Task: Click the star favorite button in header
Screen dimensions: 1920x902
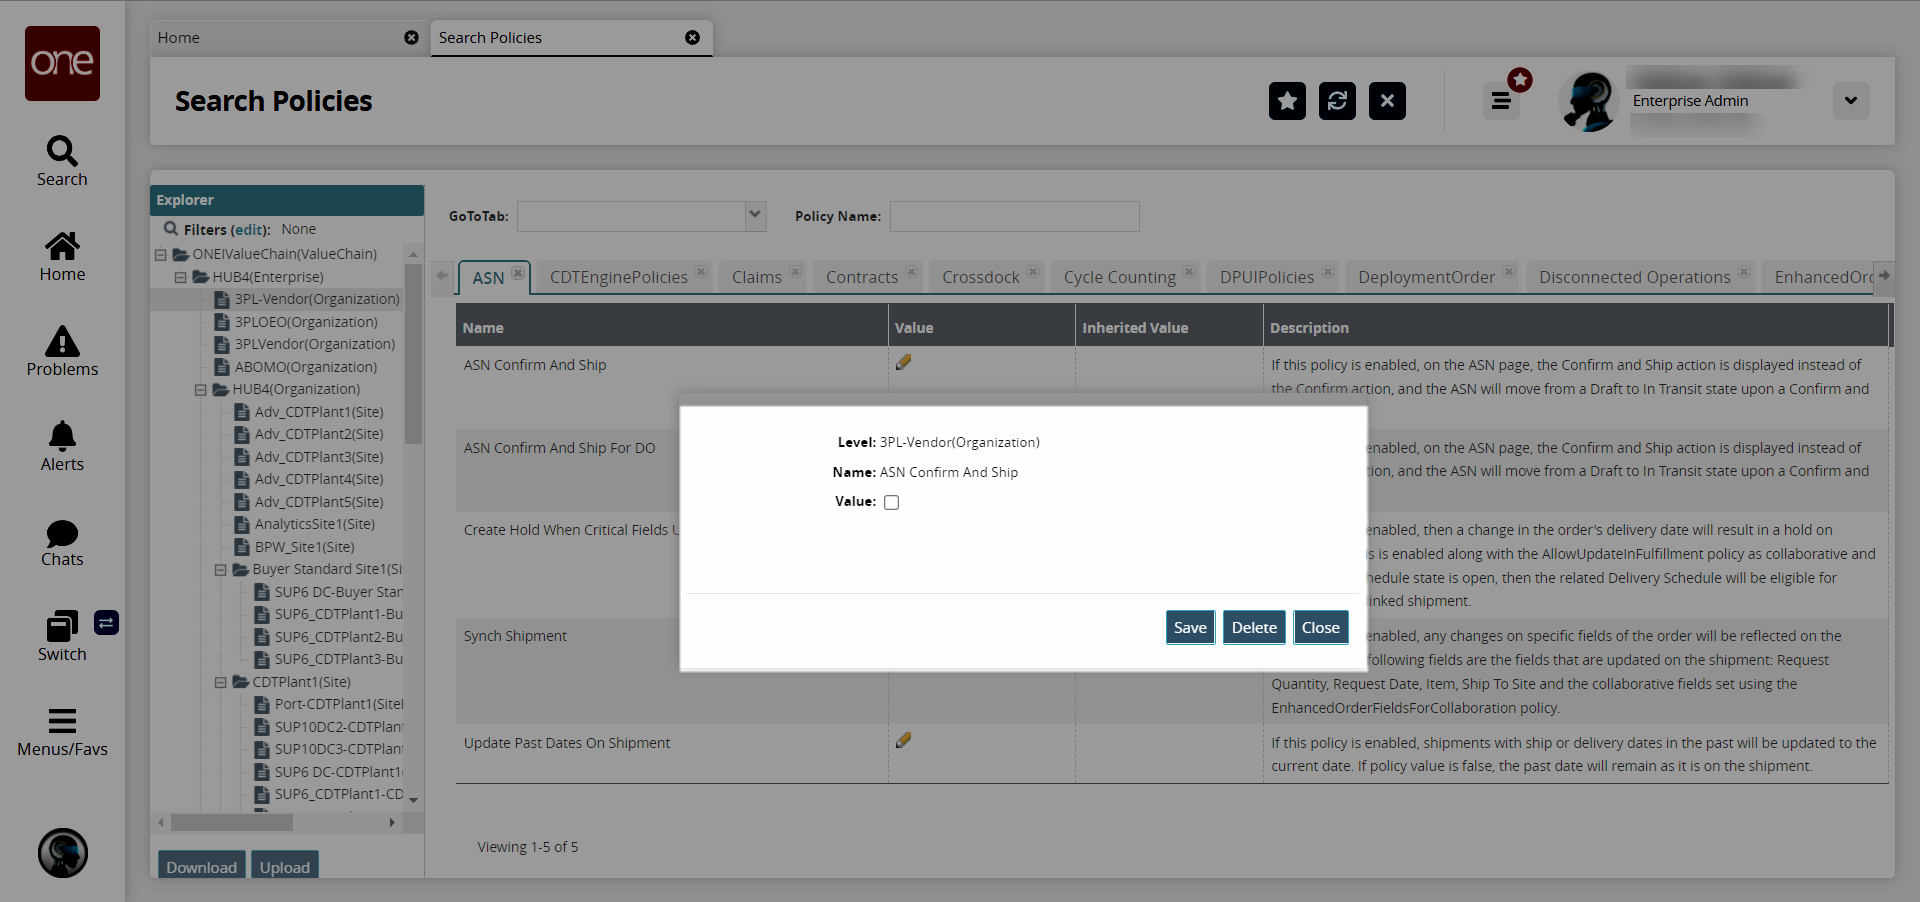Action: point(1287,101)
